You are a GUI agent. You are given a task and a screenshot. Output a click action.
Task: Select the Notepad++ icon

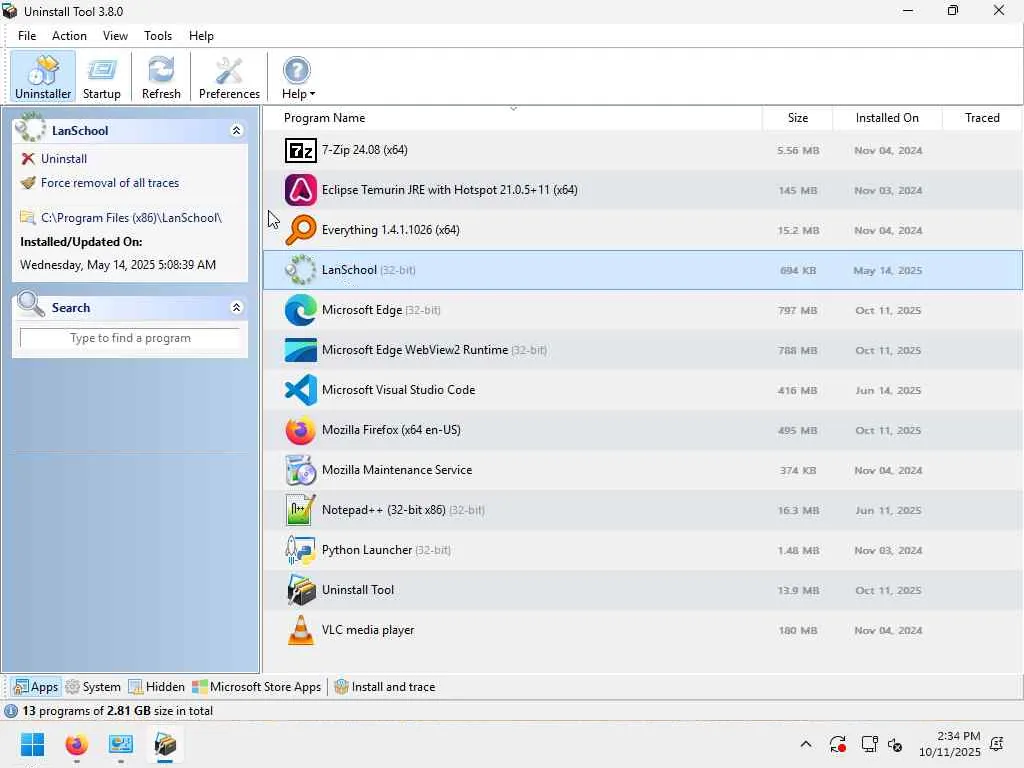click(x=300, y=510)
